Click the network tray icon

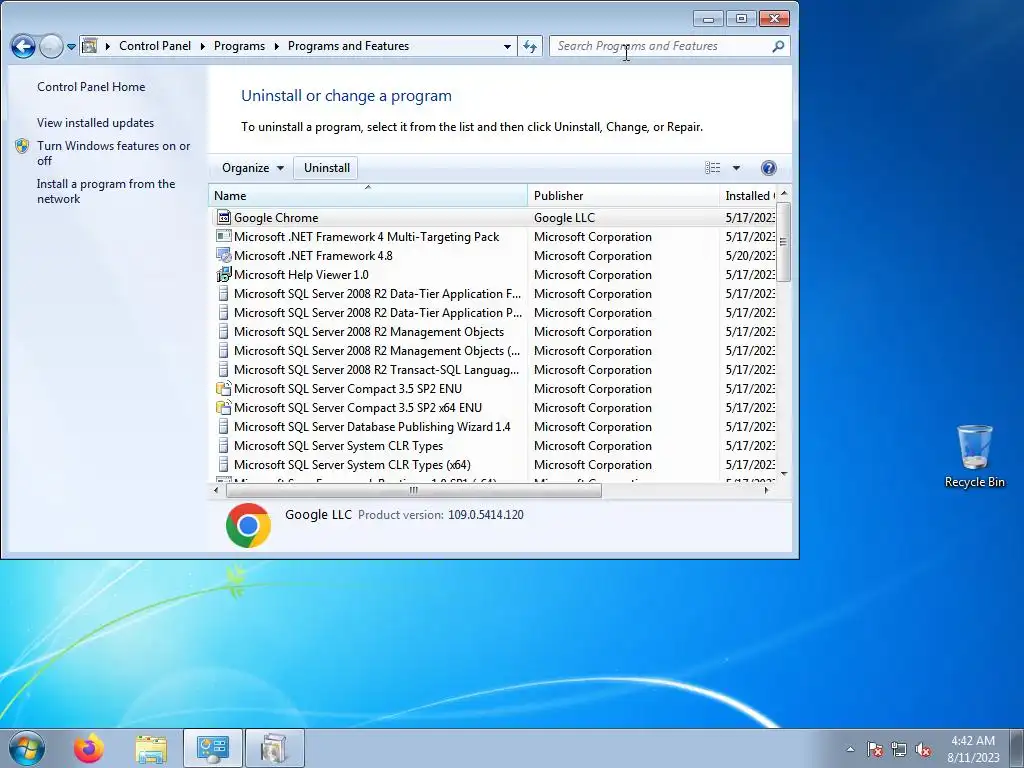tap(899, 749)
